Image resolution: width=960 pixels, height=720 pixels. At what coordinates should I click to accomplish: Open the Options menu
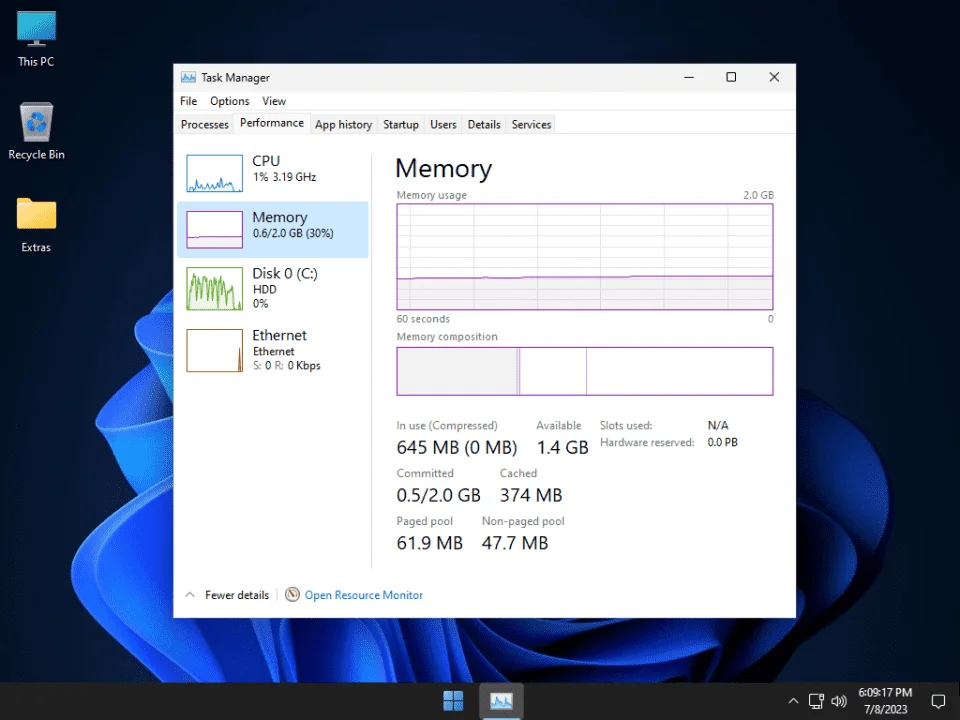[x=230, y=101]
